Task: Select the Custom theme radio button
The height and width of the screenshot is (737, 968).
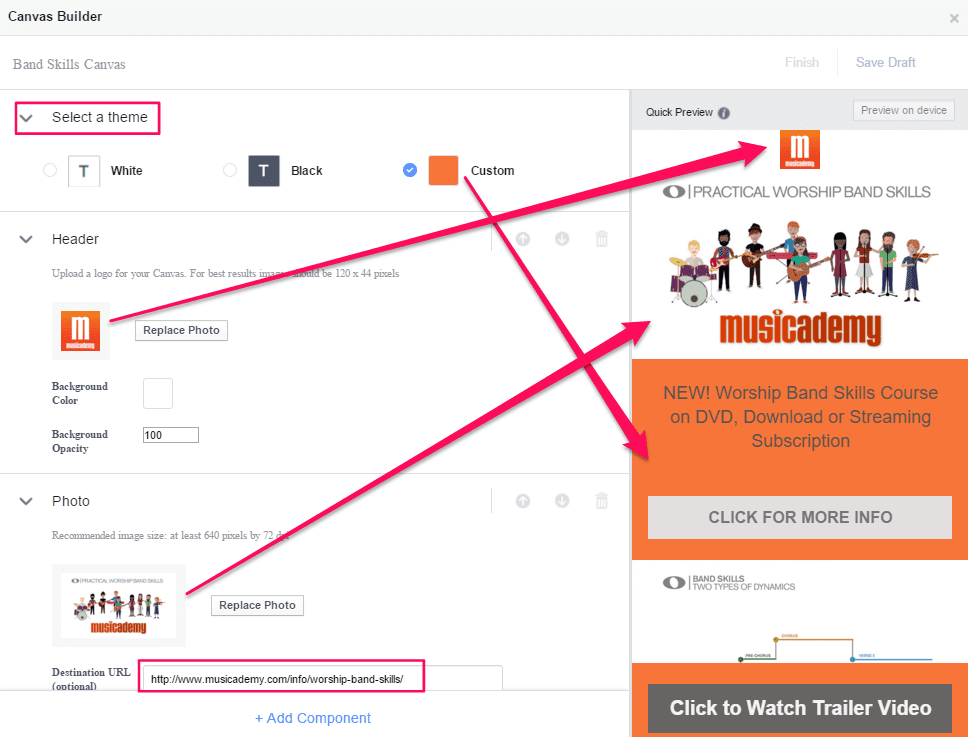Action: pyautogui.click(x=410, y=170)
